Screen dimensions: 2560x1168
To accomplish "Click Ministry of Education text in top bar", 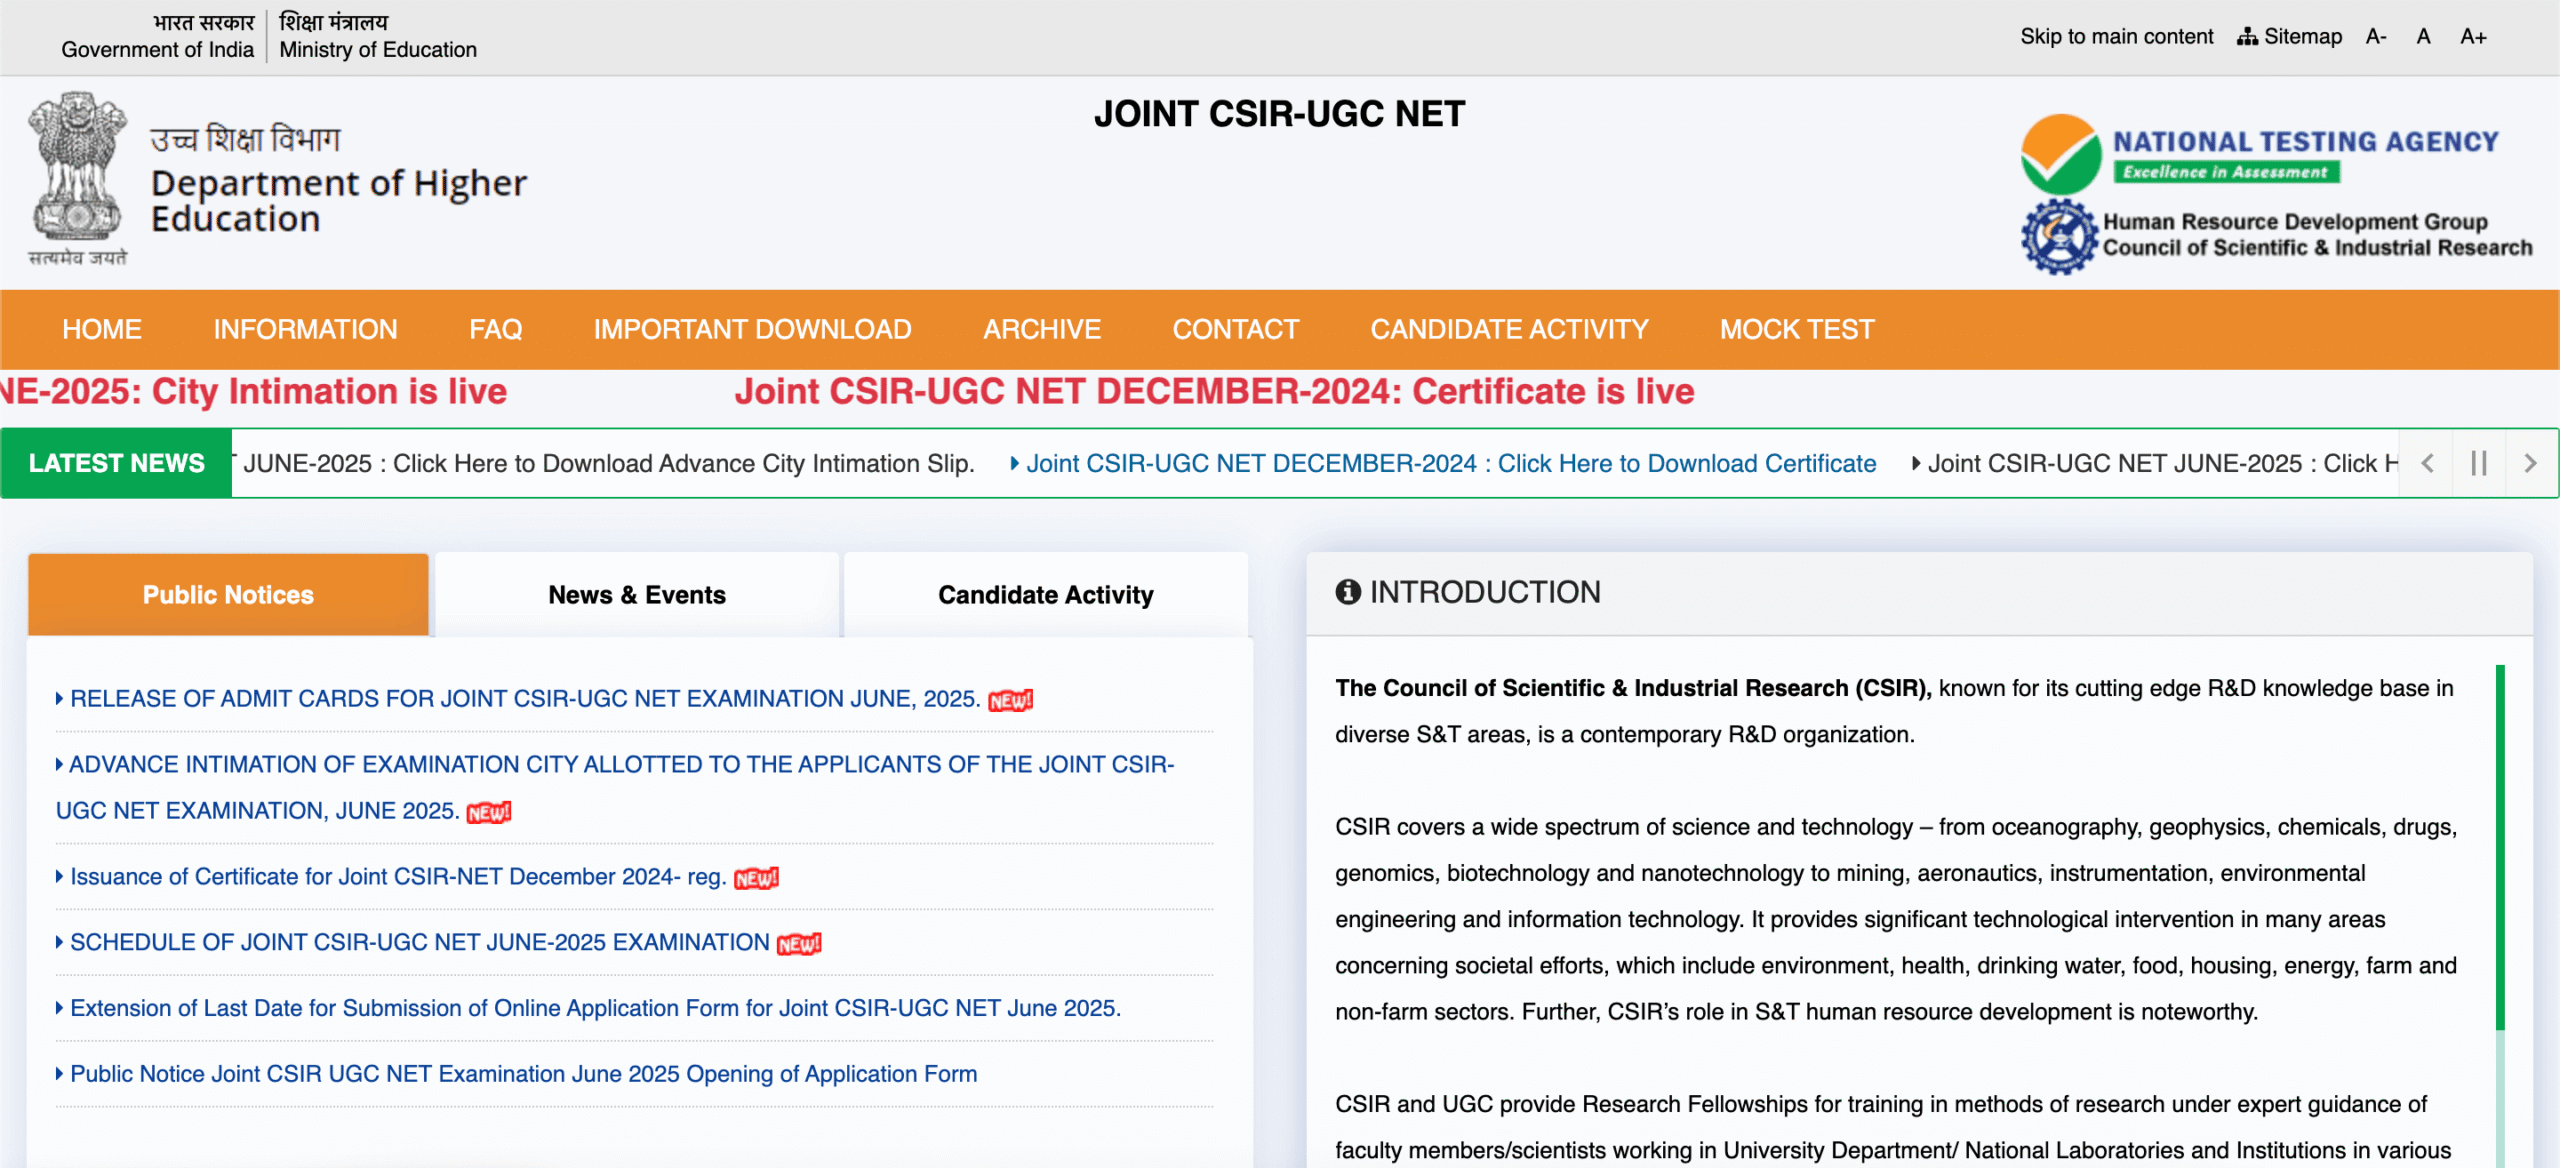I will [378, 50].
